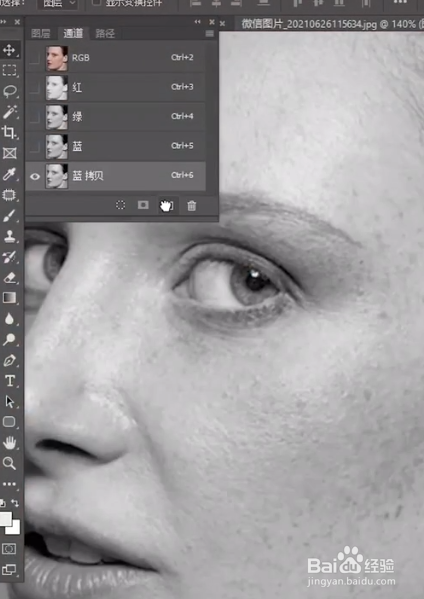Image resolution: width=424 pixels, height=599 pixels.
Task: Click the foreground color swatch
Action: click(x=5, y=519)
